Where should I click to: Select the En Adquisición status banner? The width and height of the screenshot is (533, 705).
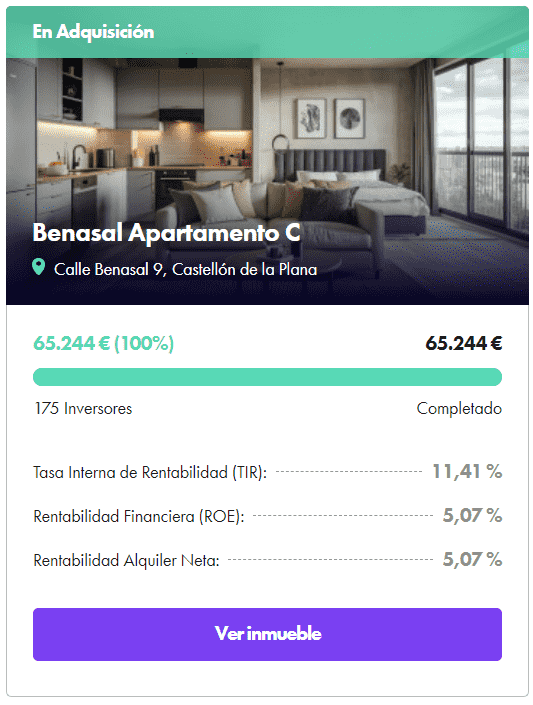267,32
